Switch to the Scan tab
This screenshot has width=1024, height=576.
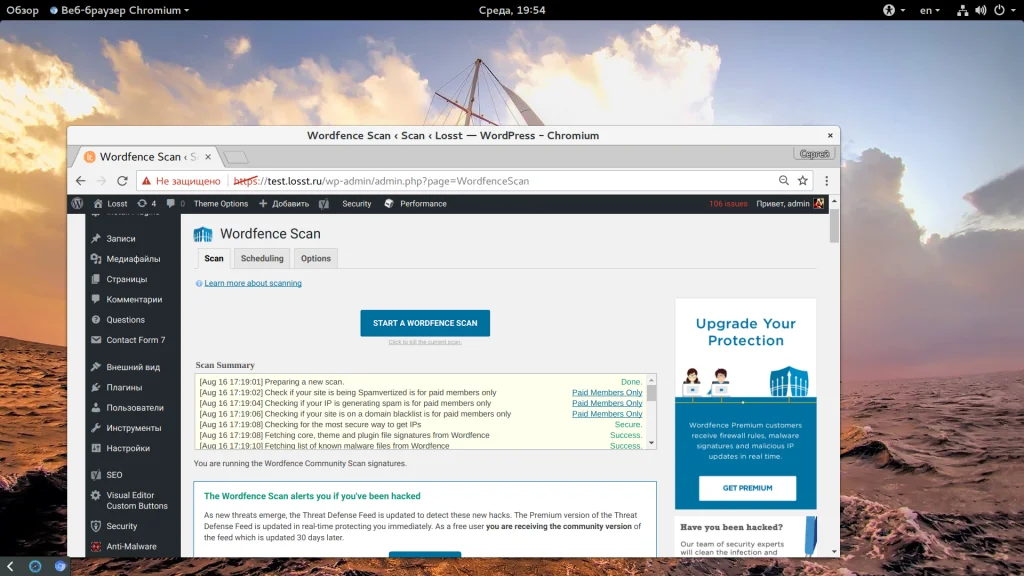click(214, 259)
